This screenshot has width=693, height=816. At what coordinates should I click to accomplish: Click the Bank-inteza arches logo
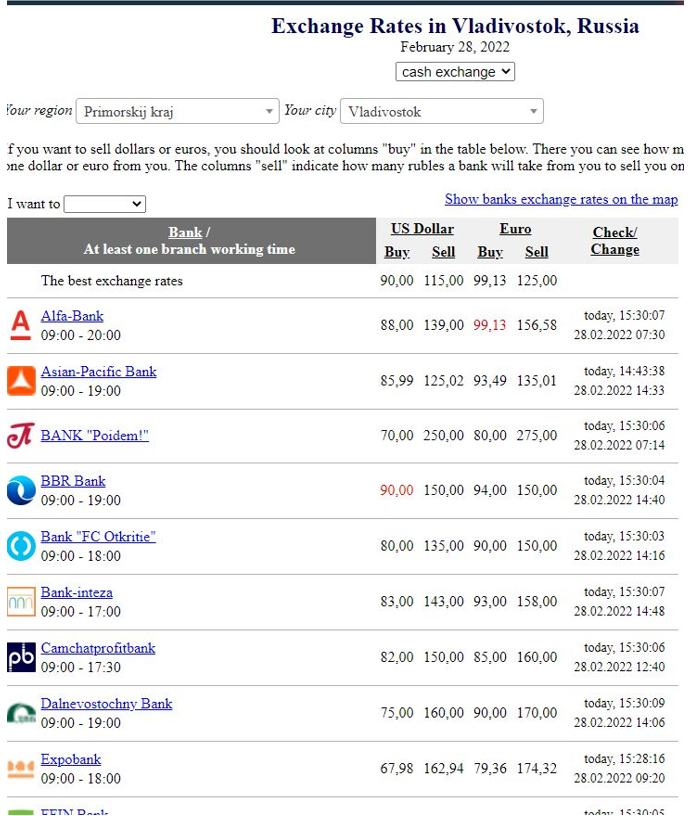[21, 602]
